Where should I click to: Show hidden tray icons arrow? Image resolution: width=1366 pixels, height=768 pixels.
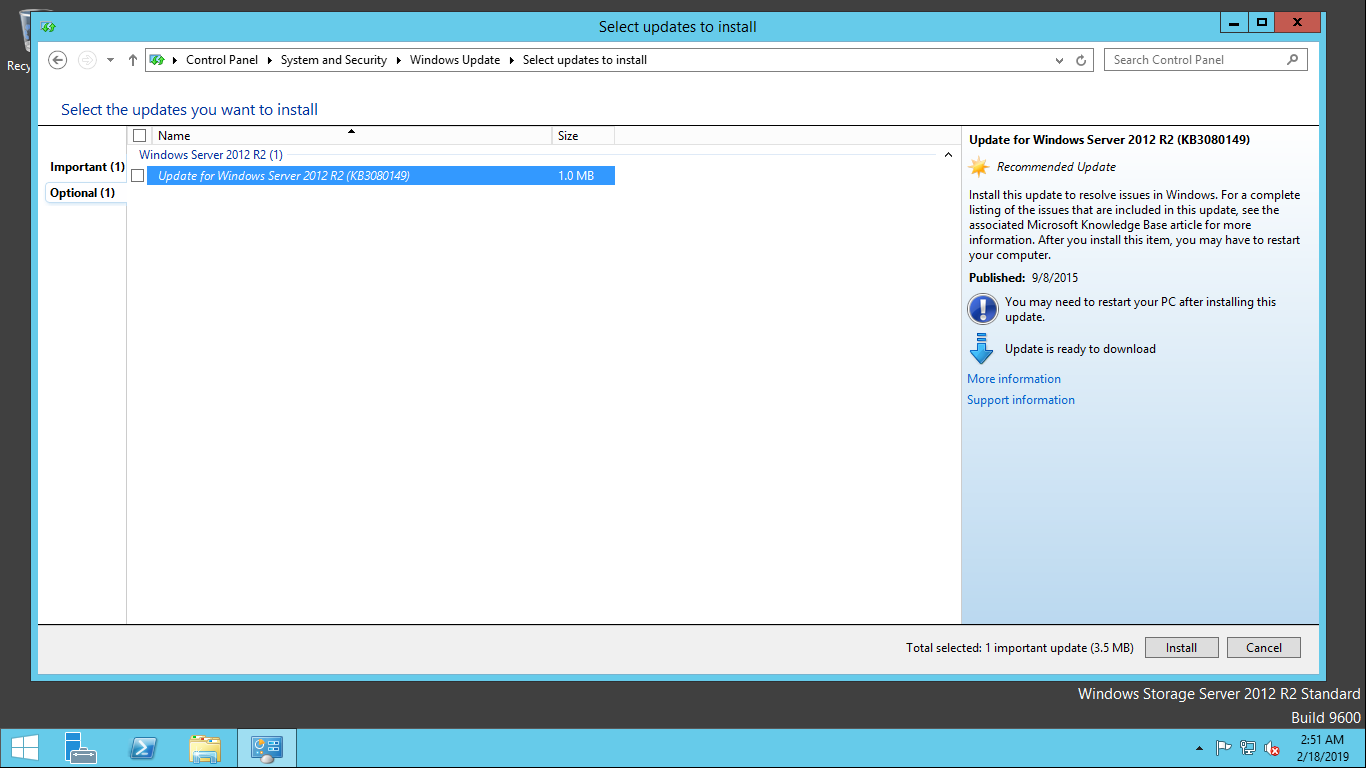(1199, 748)
